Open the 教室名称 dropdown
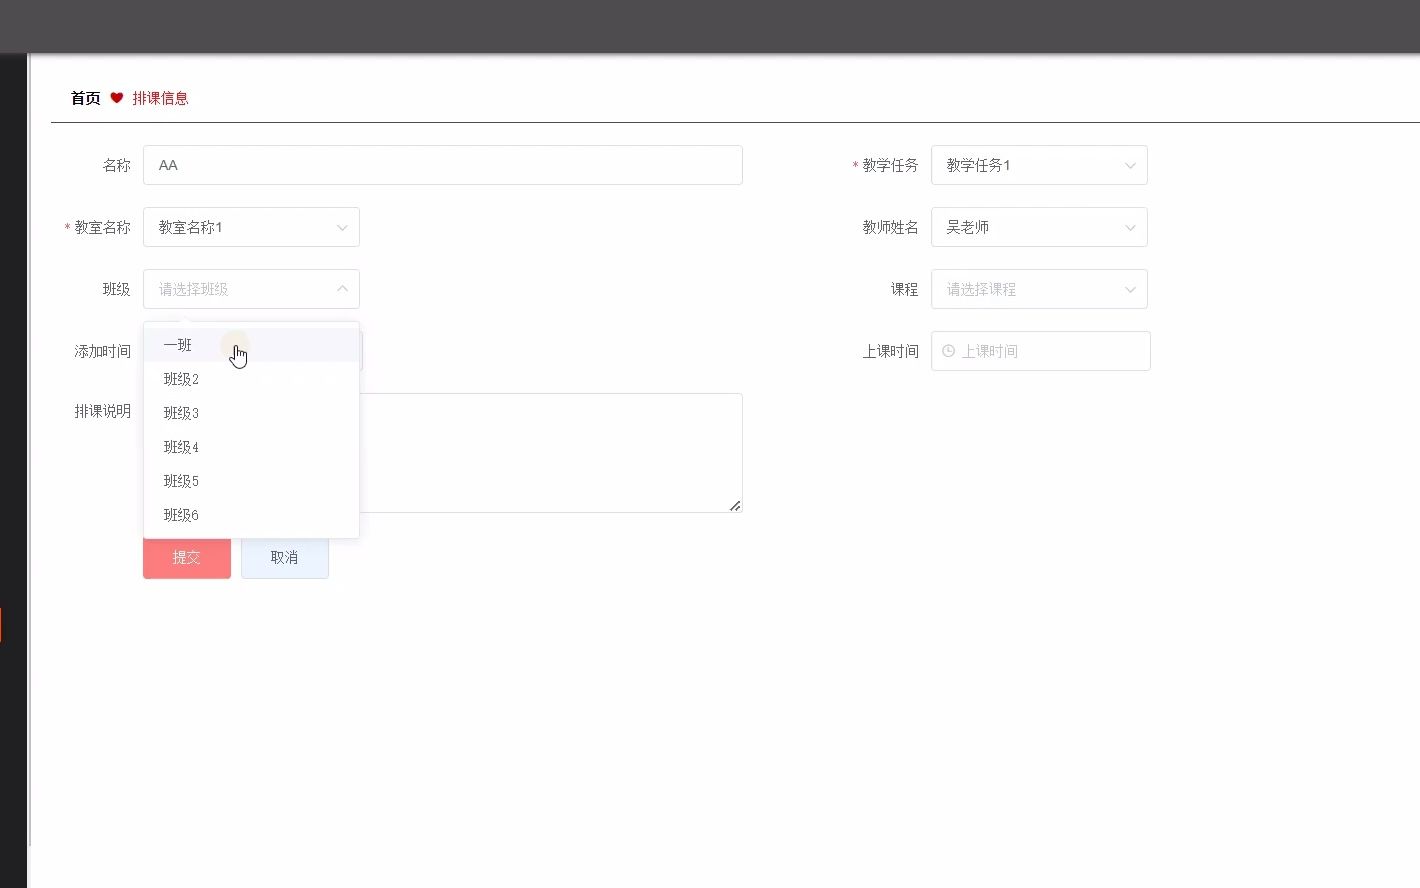This screenshot has height=888, width=1420. 251,227
